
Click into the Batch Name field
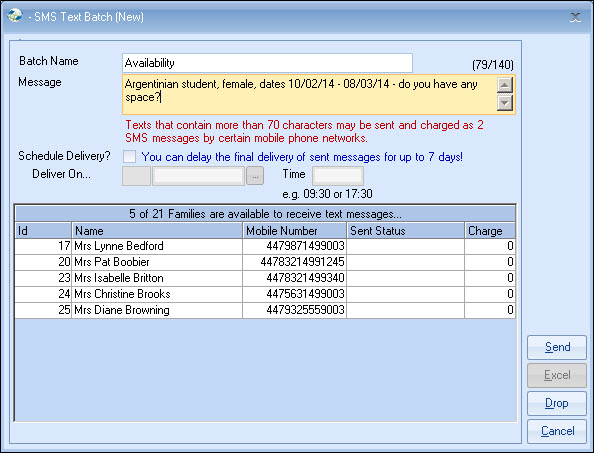tap(267, 63)
